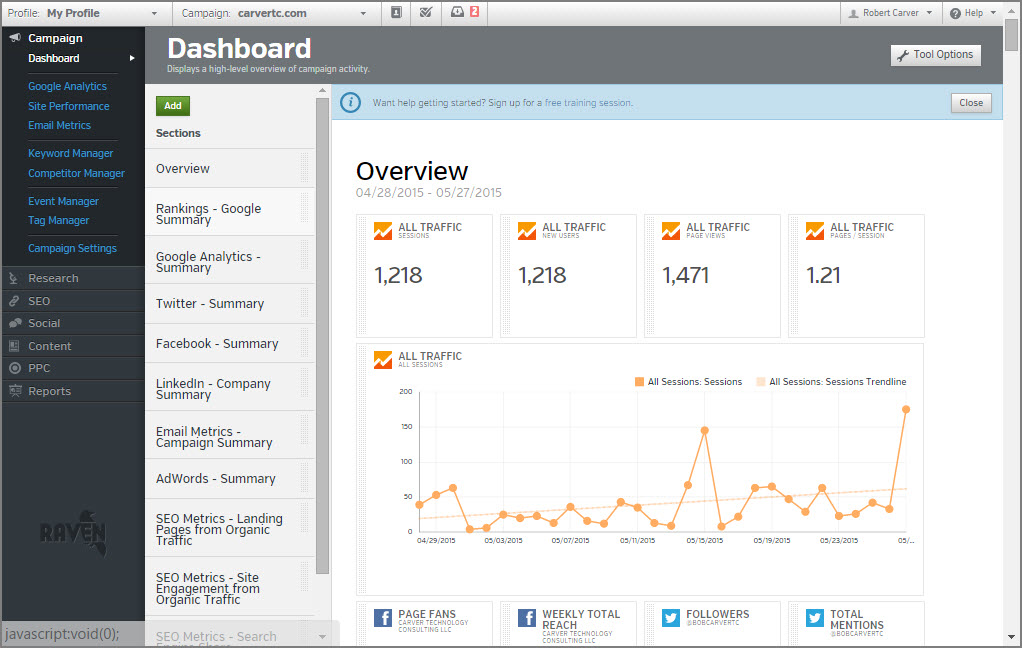Expand the Content menu section
This screenshot has height=648, width=1022.
click(x=73, y=346)
